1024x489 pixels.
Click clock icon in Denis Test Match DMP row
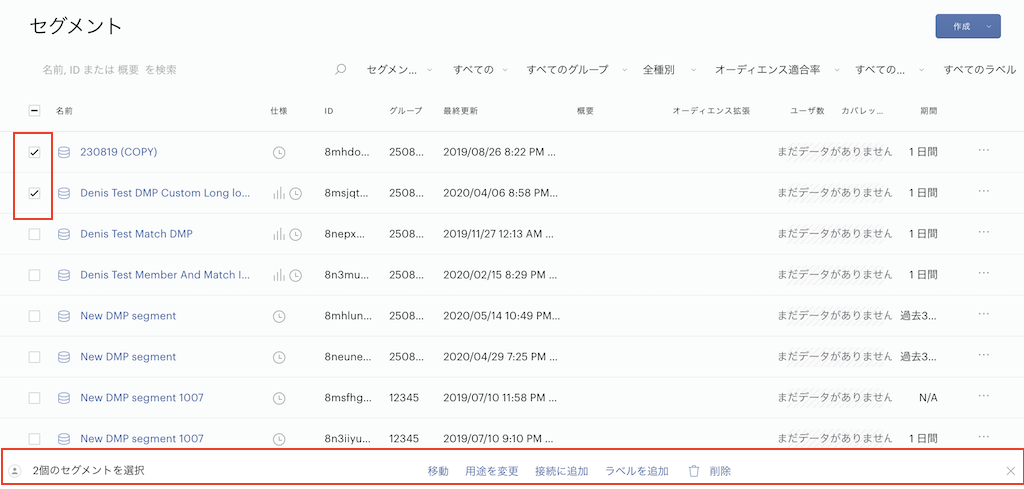click(296, 234)
